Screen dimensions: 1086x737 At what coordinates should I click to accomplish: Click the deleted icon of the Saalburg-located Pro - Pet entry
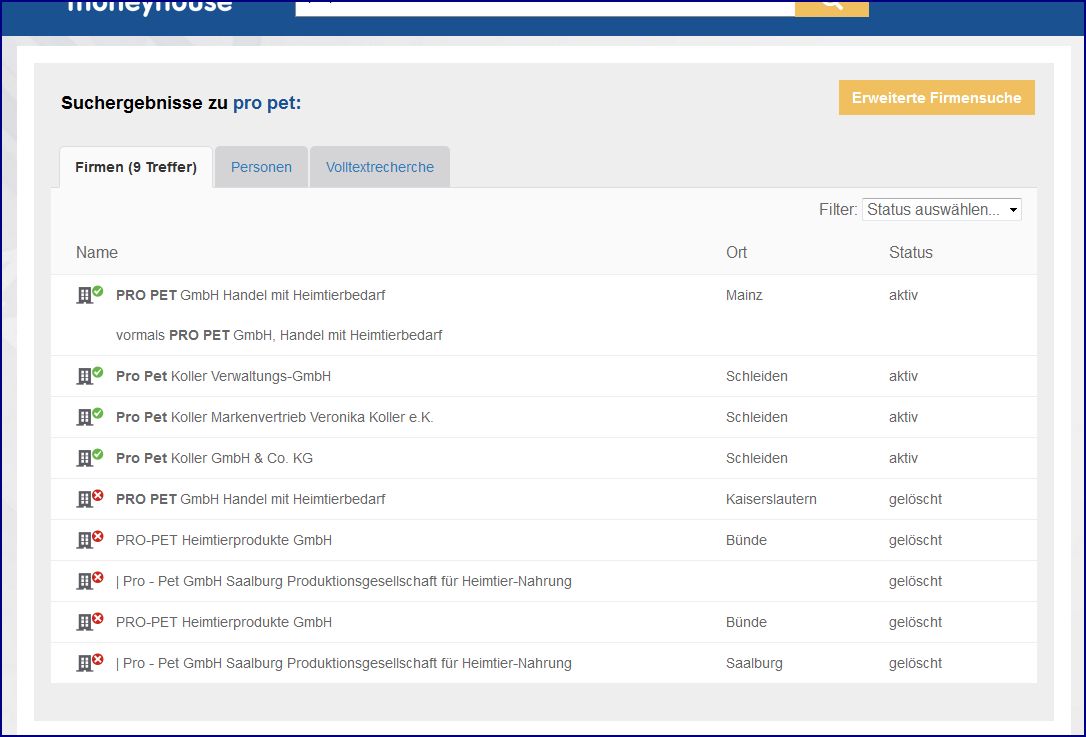pos(90,663)
